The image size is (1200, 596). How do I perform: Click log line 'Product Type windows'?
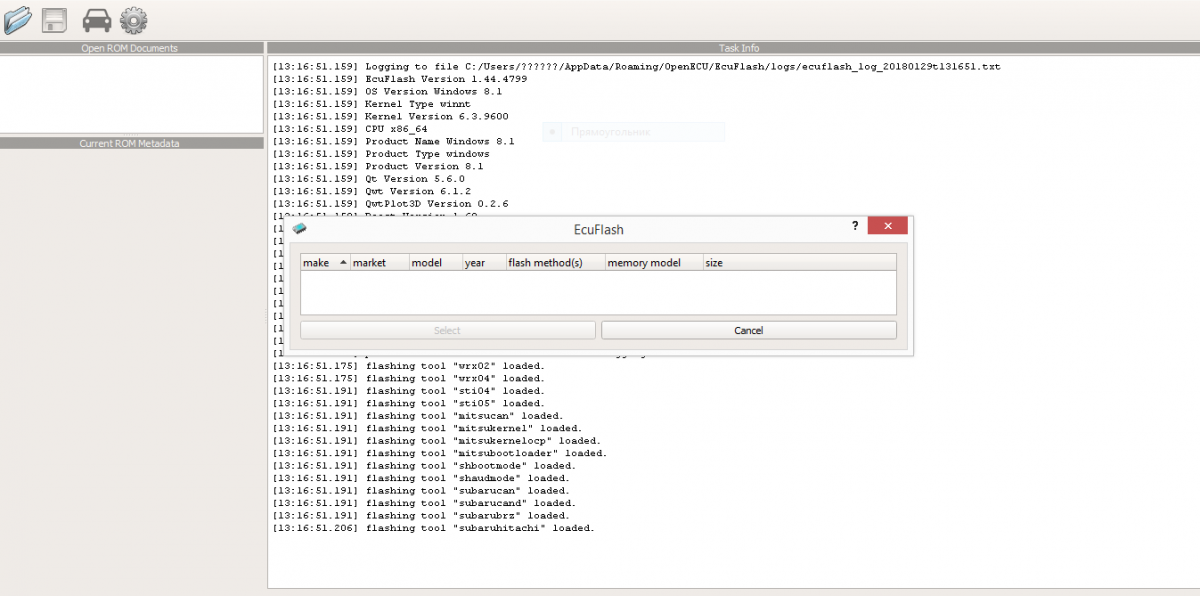[x=381, y=154]
